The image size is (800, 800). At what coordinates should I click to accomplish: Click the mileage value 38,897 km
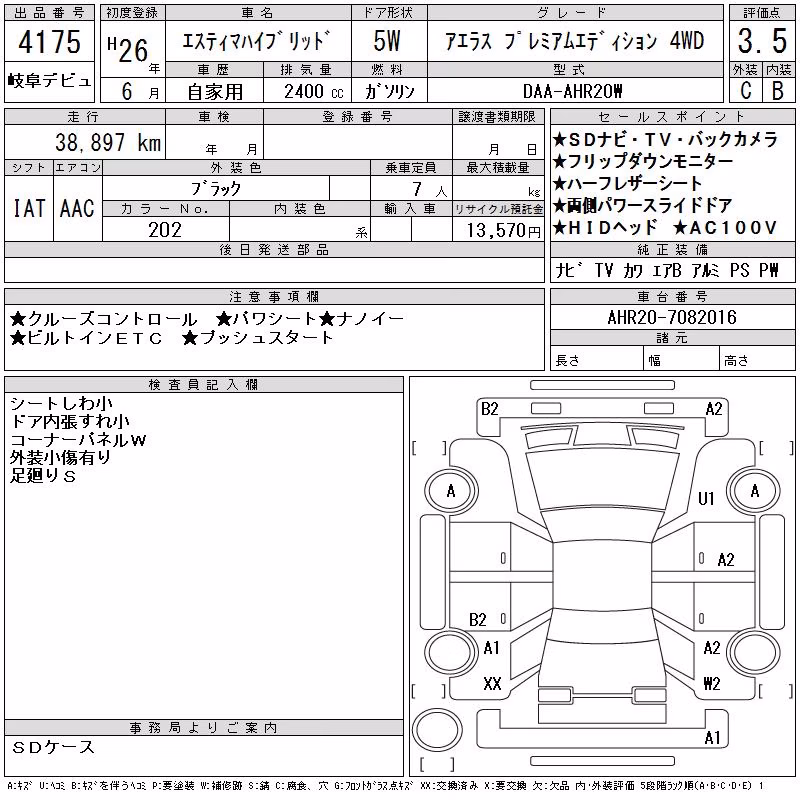pyautogui.click(x=108, y=142)
